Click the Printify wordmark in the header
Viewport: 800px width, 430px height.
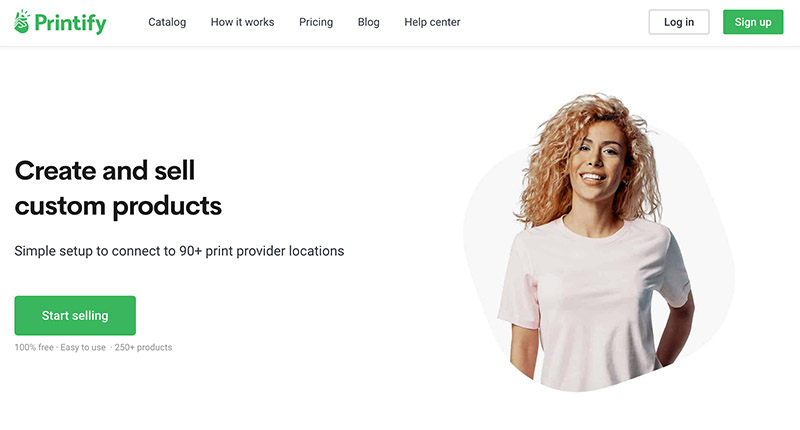70,23
